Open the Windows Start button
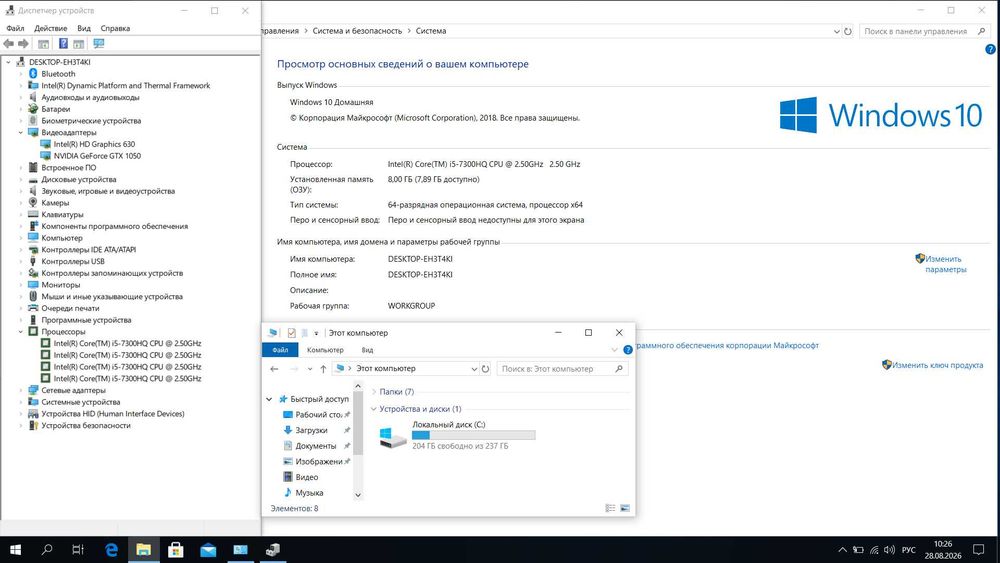The height and width of the screenshot is (563, 1000). [15, 550]
